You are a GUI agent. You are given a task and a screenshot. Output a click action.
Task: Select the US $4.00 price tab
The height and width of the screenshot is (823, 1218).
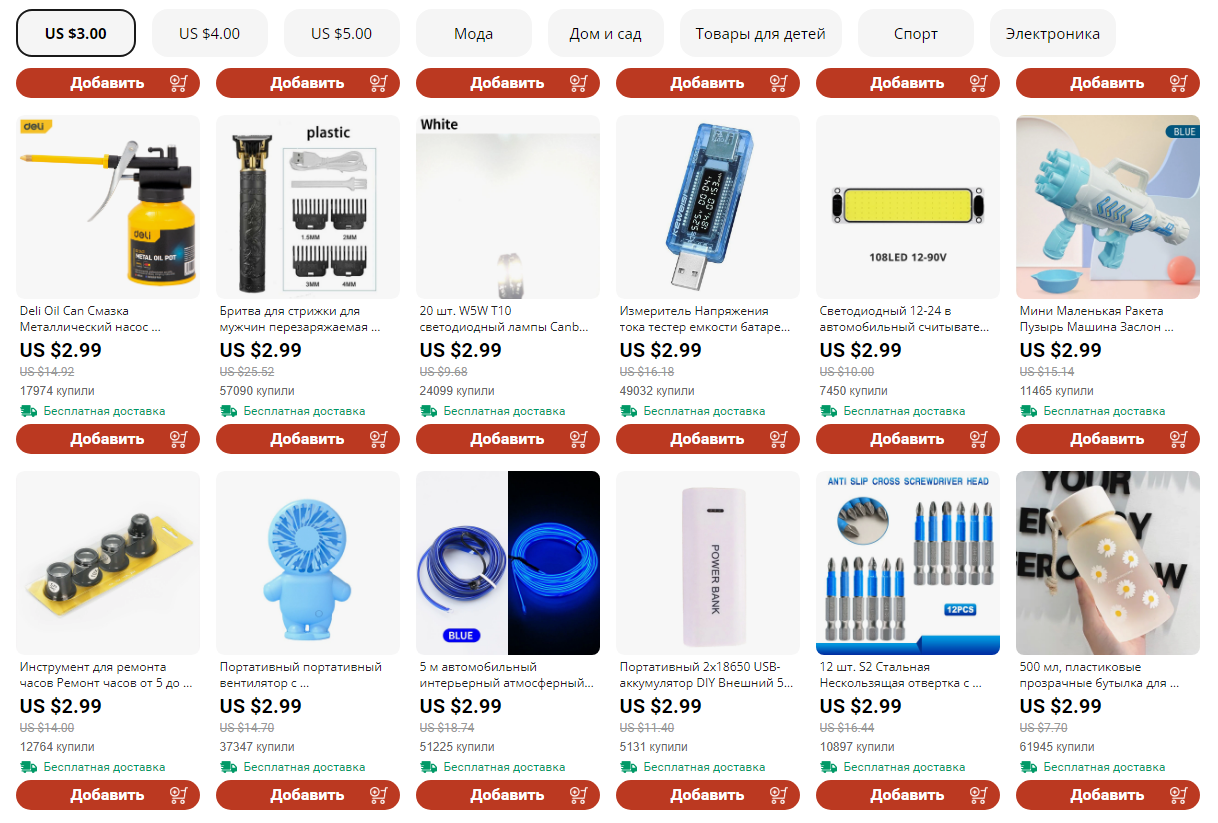(x=210, y=33)
